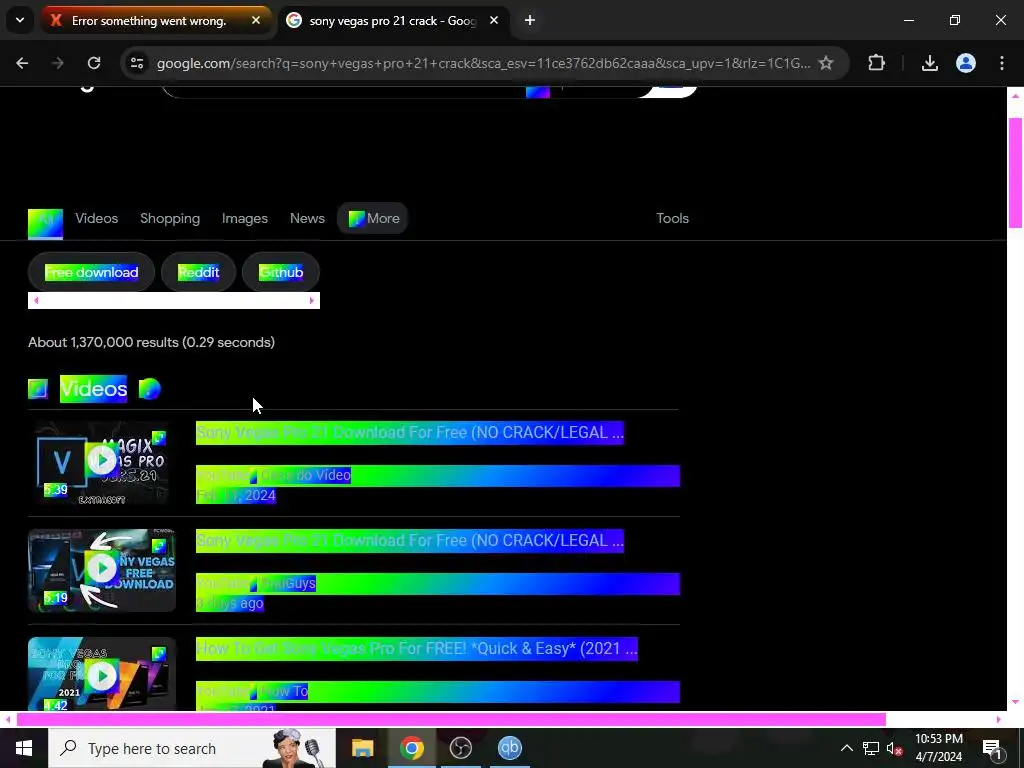Open File Explorer from the taskbar
Image resolution: width=1024 pixels, height=768 pixels.
[362, 748]
